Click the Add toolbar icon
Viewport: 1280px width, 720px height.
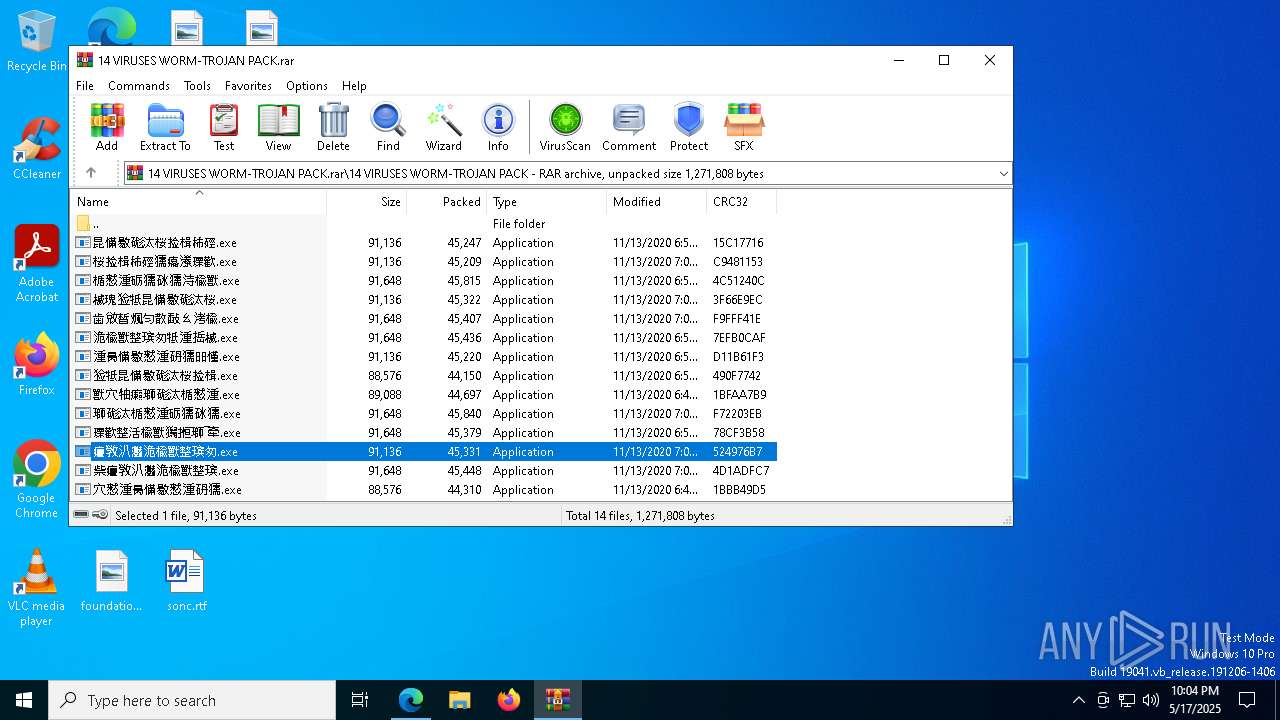(107, 127)
